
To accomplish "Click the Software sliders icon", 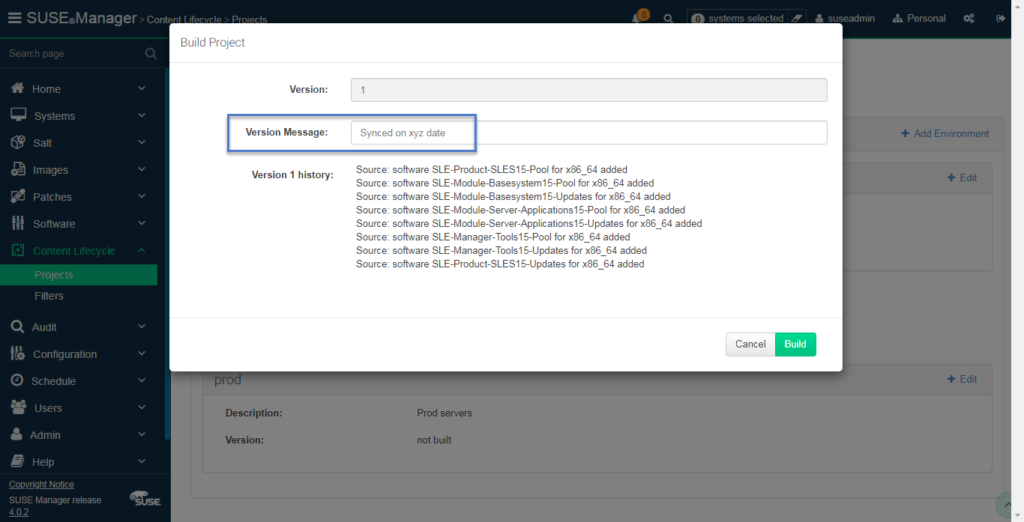I will tap(18, 223).
